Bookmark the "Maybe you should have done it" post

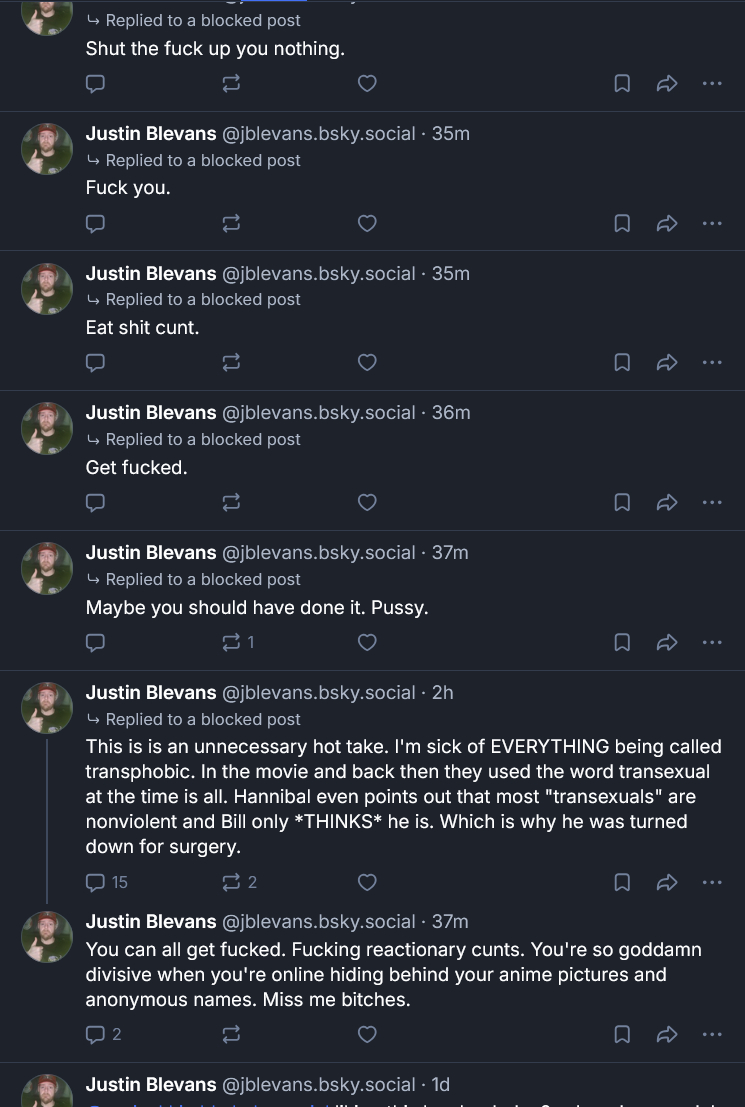[622, 642]
